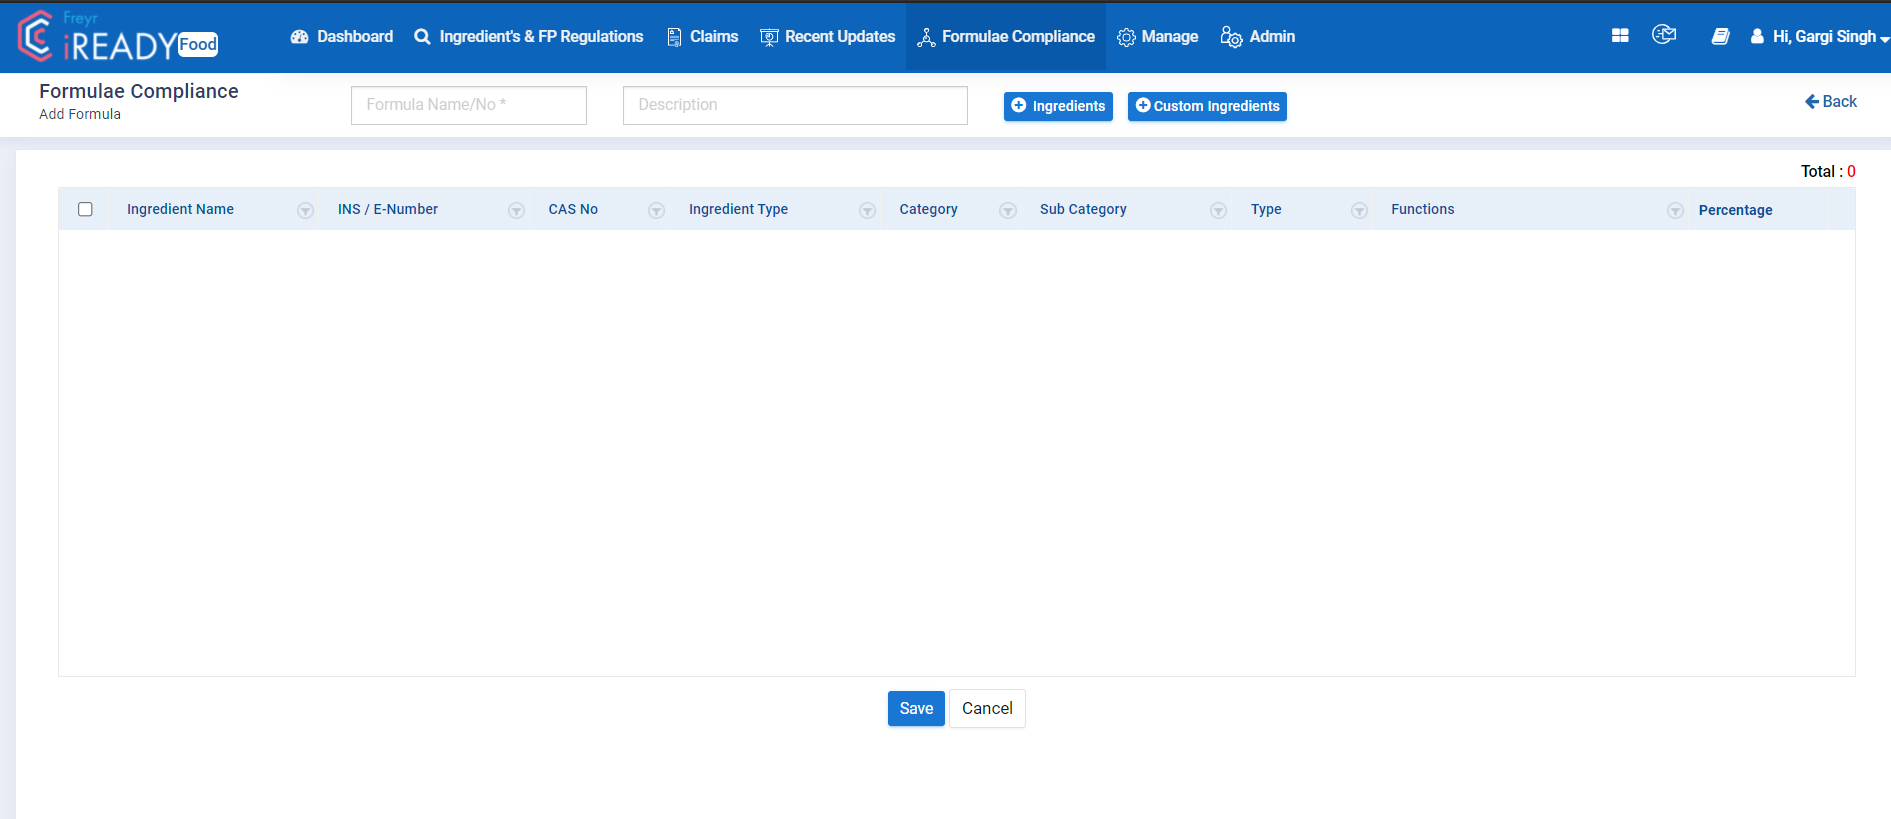Open the grid view icon in header
1891x819 pixels.
coord(1620,36)
